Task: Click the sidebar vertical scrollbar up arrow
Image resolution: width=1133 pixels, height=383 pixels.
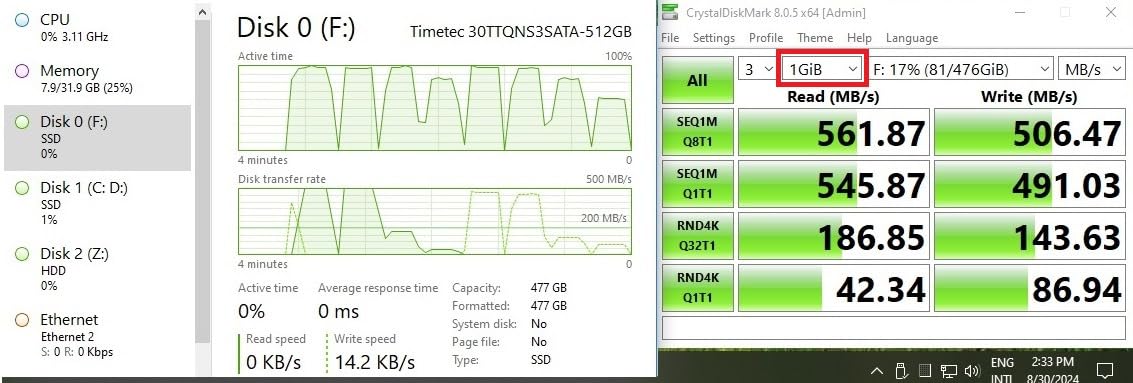Action: click(x=203, y=11)
